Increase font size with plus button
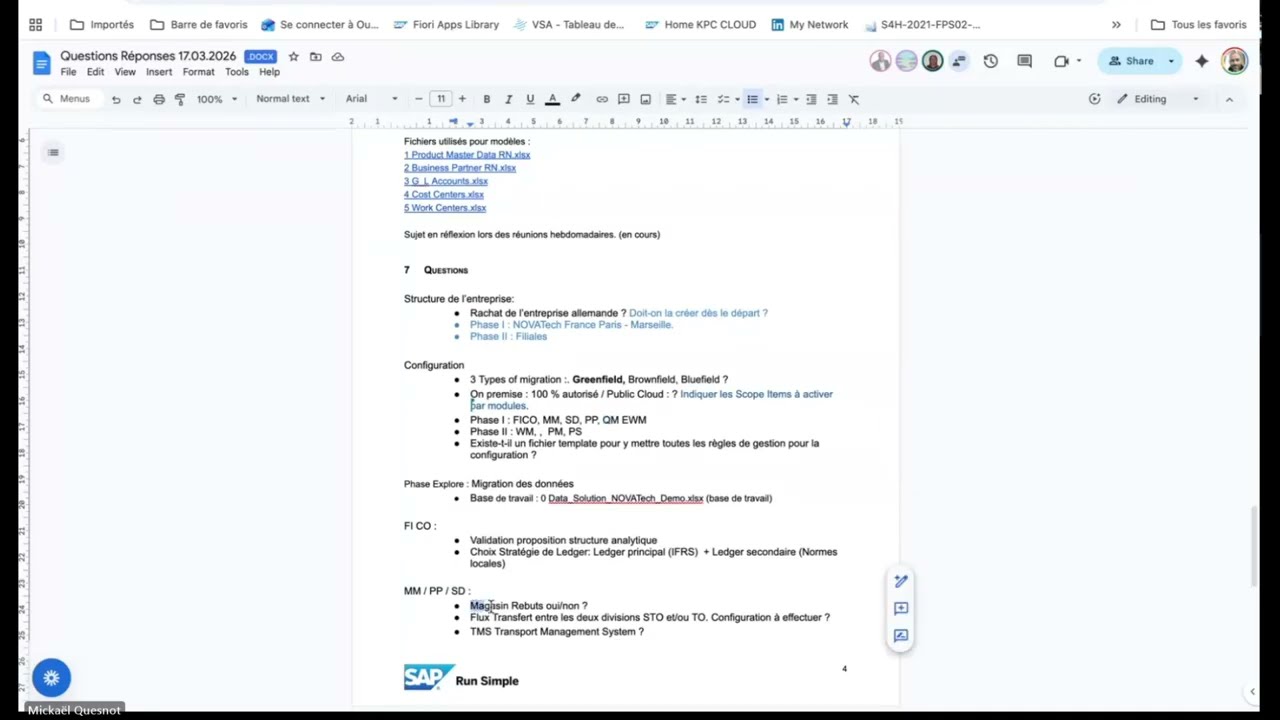1280x720 pixels. point(462,99)
